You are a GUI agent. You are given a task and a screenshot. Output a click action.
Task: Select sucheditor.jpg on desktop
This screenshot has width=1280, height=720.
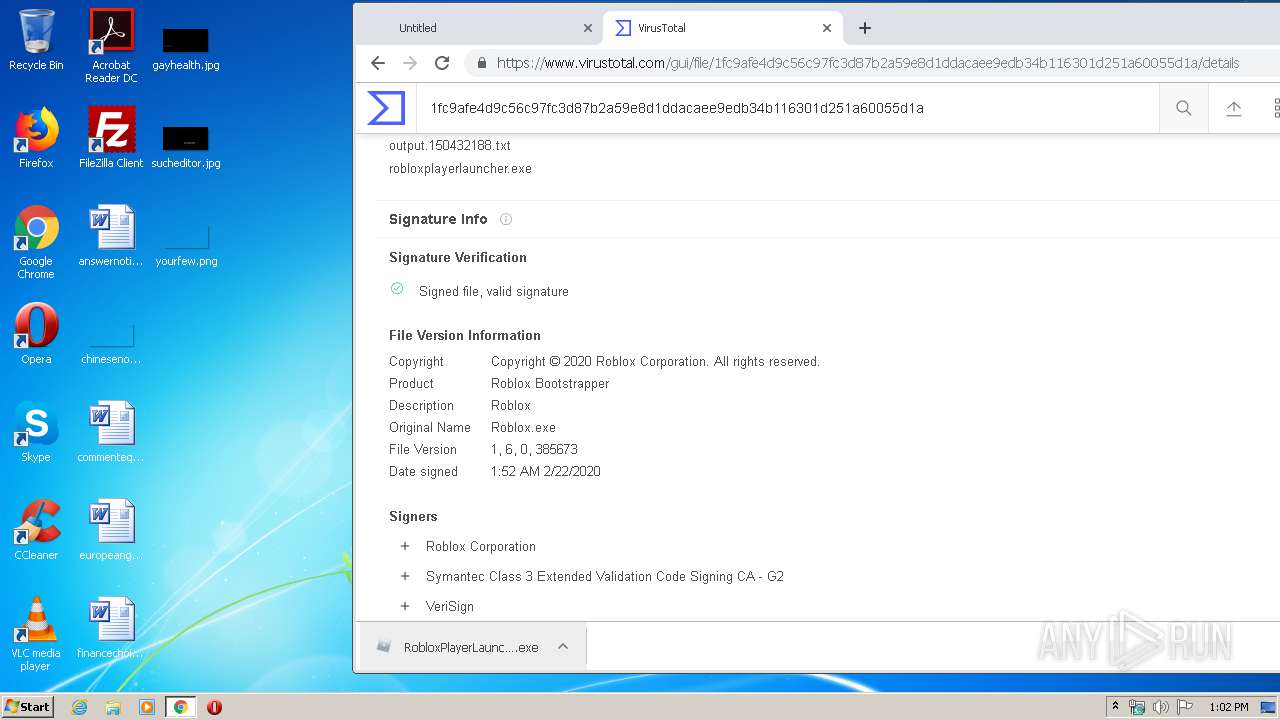pos(186,146)
